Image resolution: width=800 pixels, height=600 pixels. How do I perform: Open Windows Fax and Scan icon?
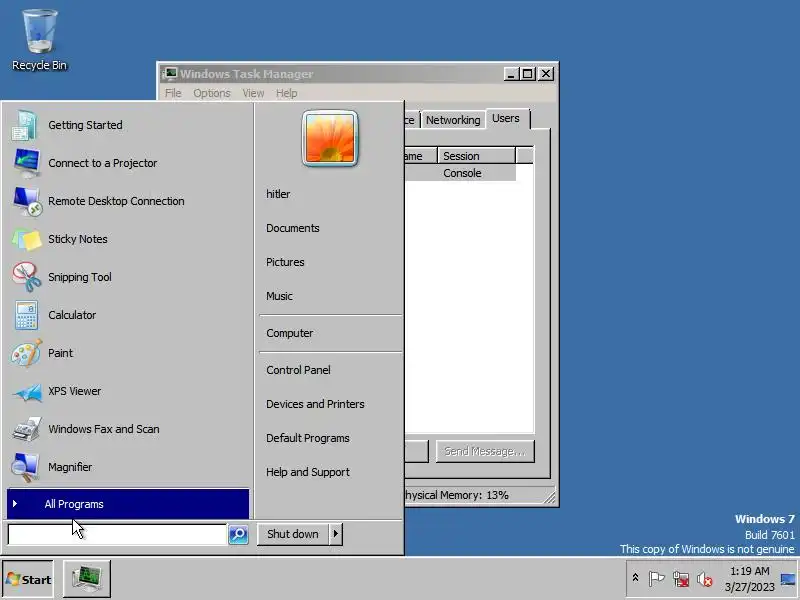pos(27,429)
